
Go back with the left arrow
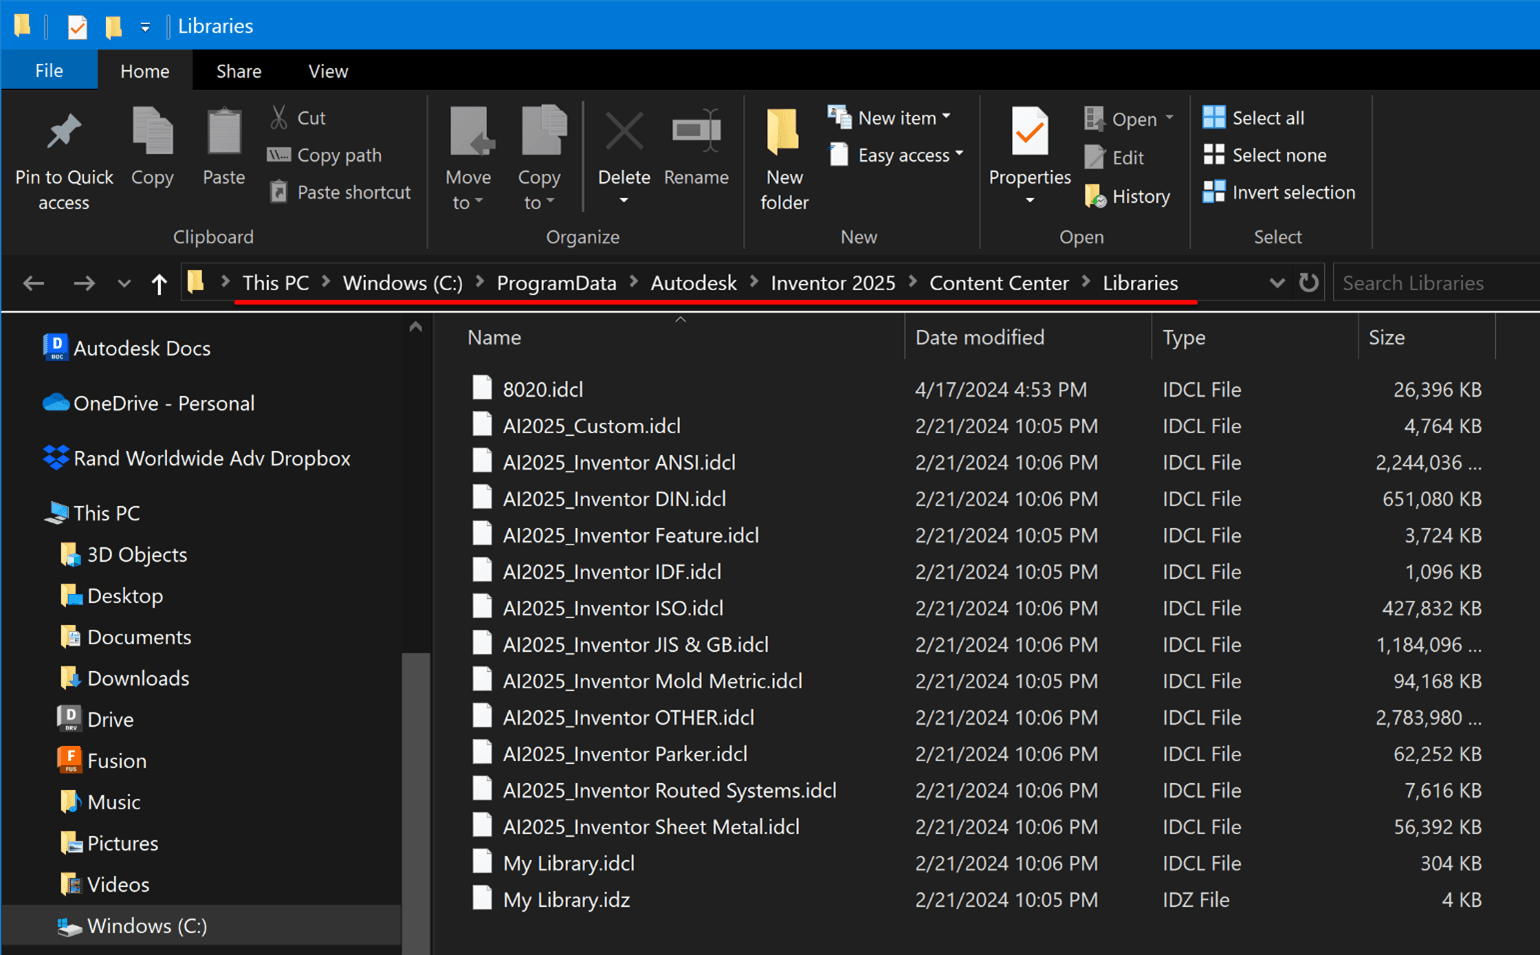(x=34, y=283)
